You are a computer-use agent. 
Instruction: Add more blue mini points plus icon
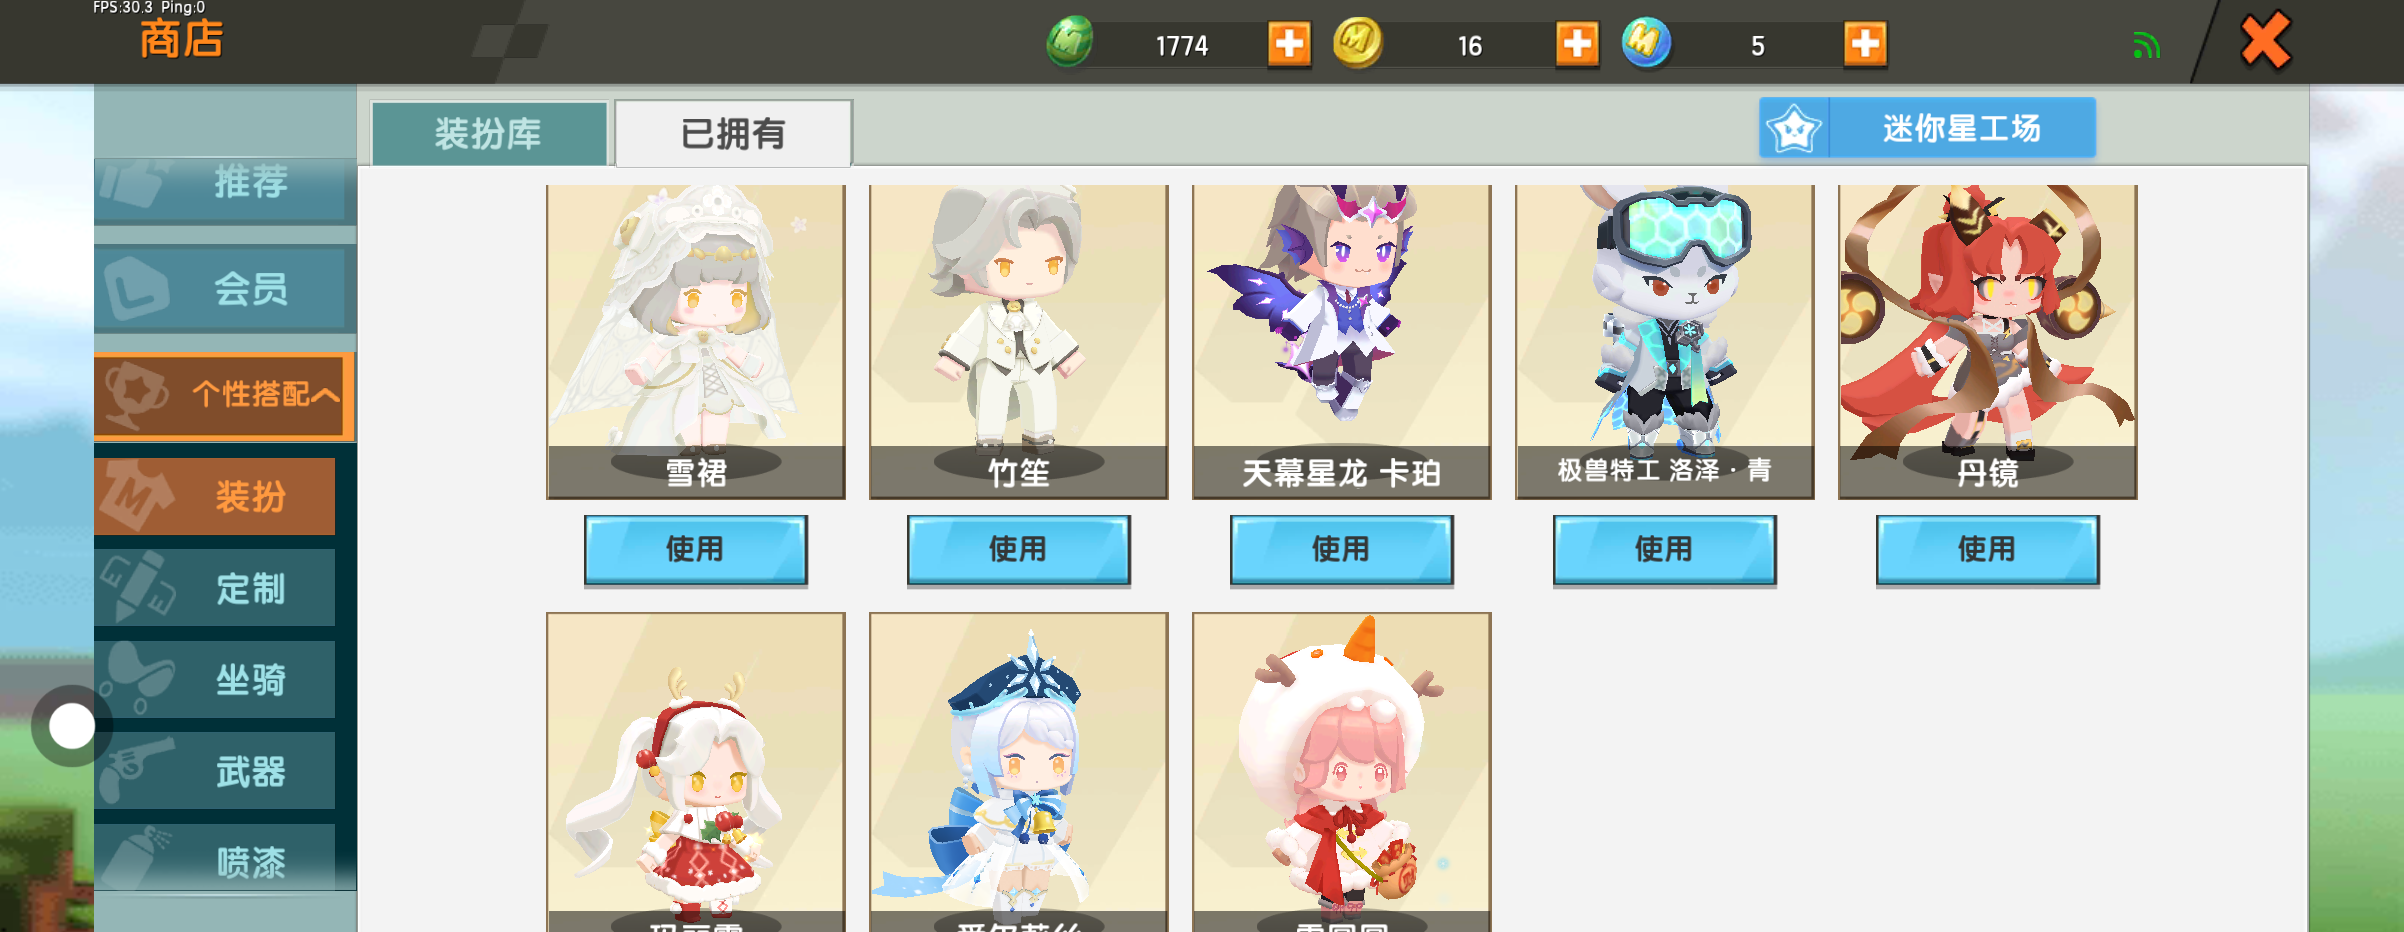tap(1865, 44)
